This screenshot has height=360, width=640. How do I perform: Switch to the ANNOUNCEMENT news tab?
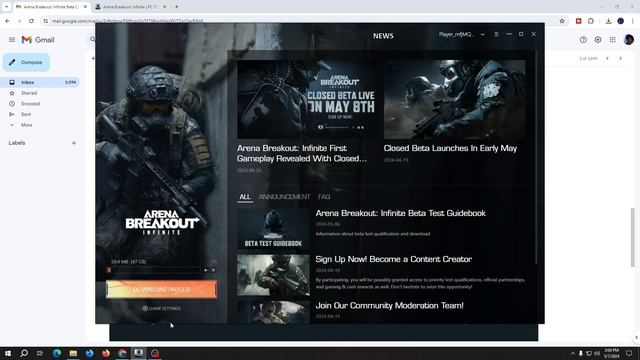click(x=284, y=197)
